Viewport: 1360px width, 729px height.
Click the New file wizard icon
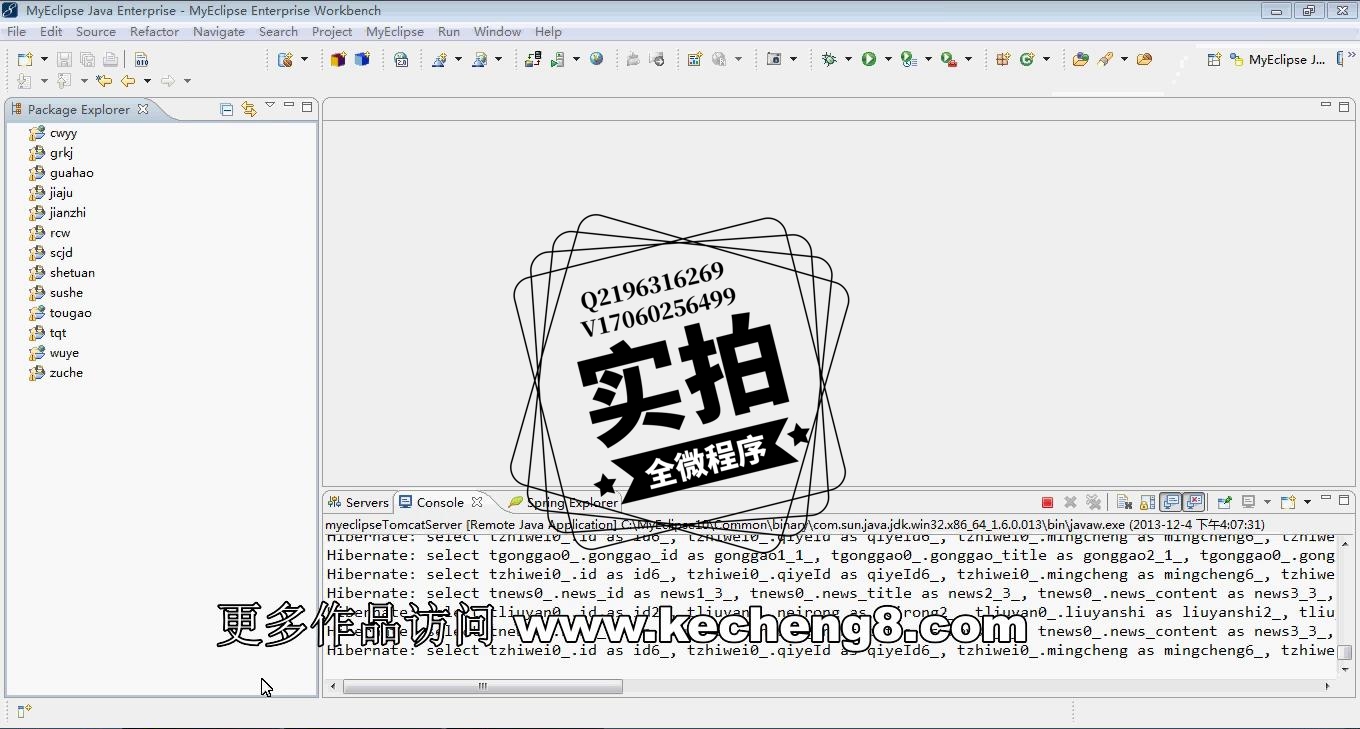coord(25,60)
